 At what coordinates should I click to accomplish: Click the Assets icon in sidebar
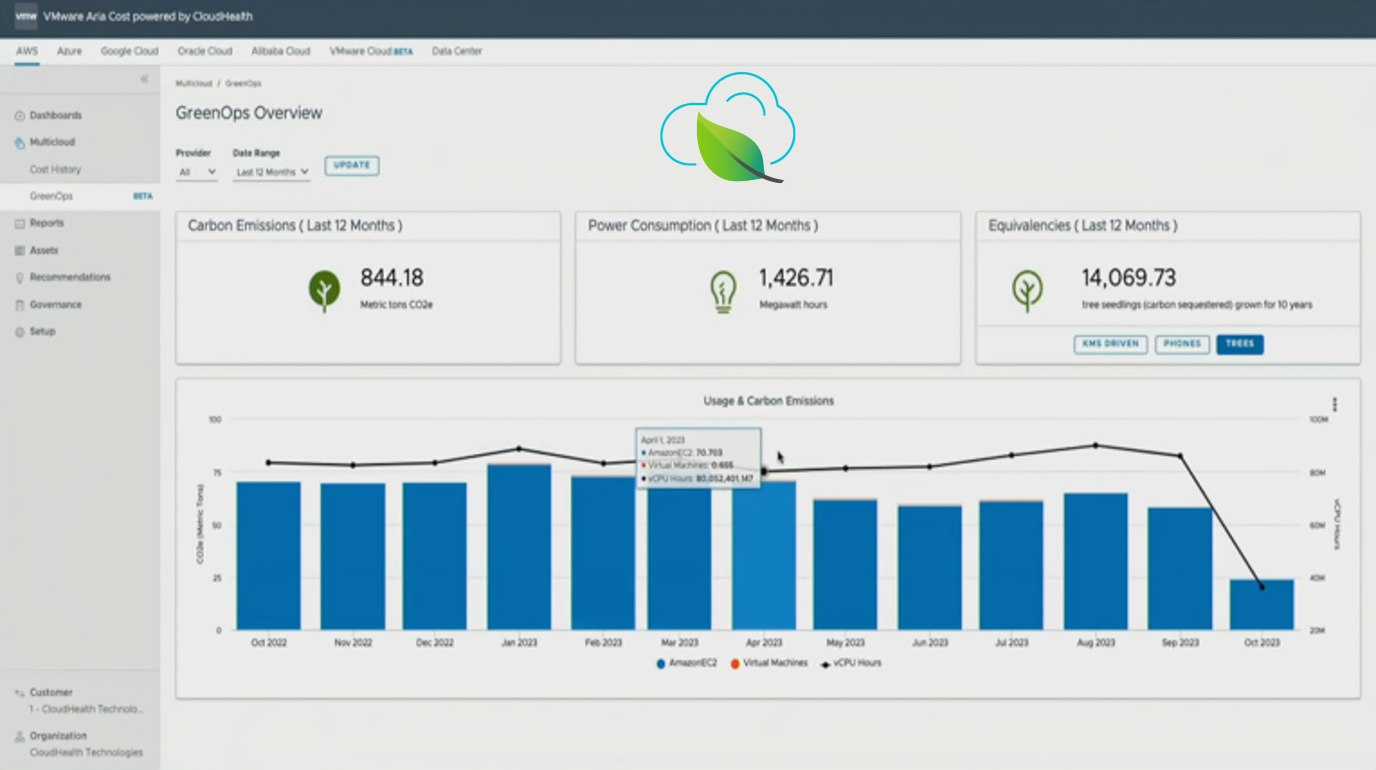coord(20,251)
